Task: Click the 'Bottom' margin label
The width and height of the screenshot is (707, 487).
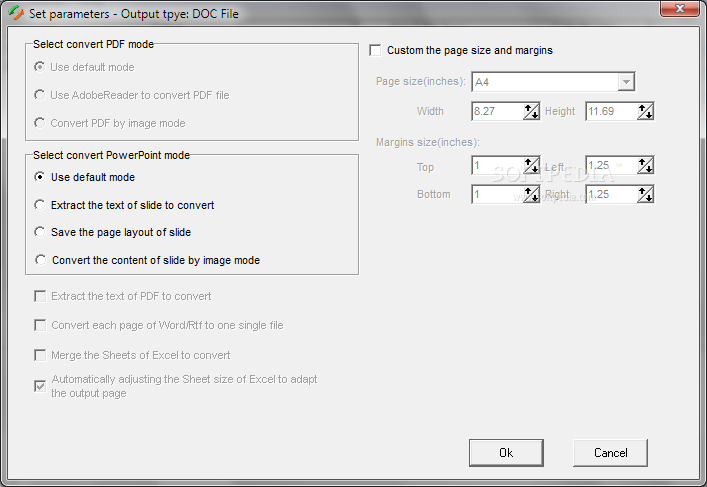Action: click(x=433, y=194)
